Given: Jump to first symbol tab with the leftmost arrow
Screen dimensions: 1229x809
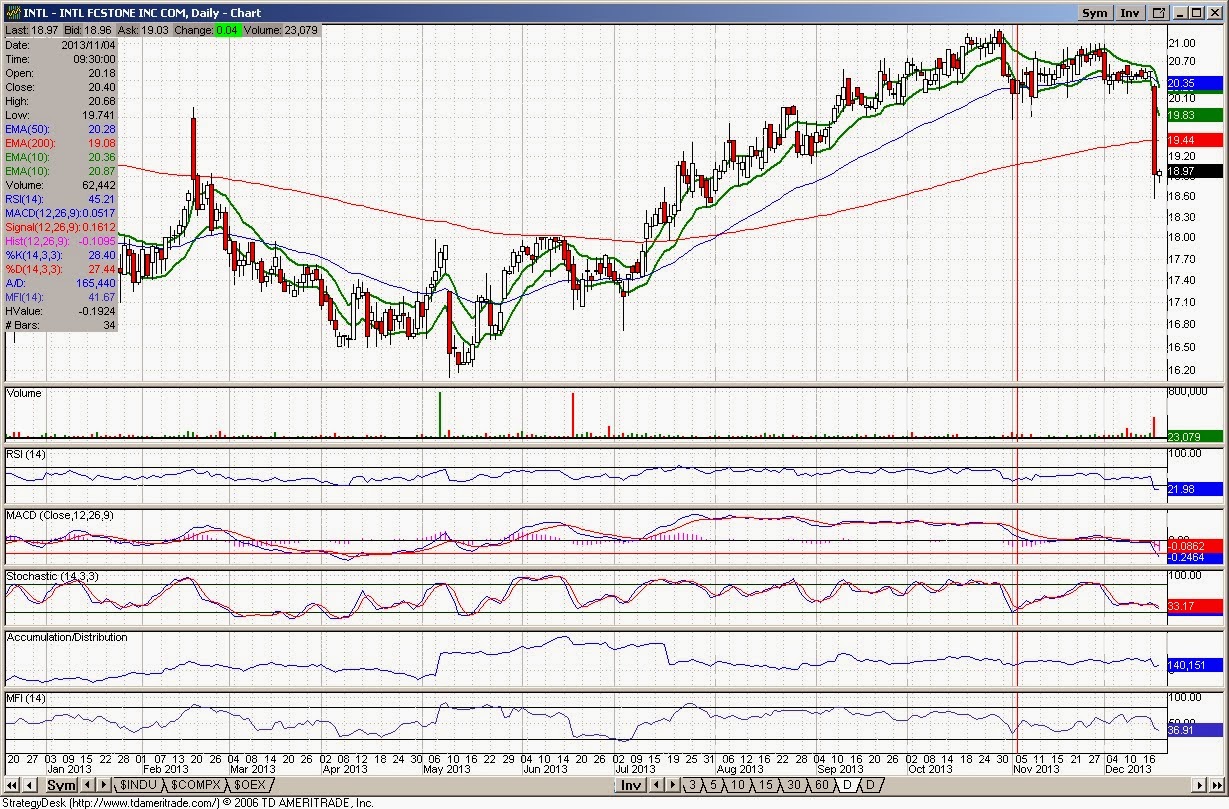Looking at the screenshot, I should pyautogui.click(x=13, y=786).
